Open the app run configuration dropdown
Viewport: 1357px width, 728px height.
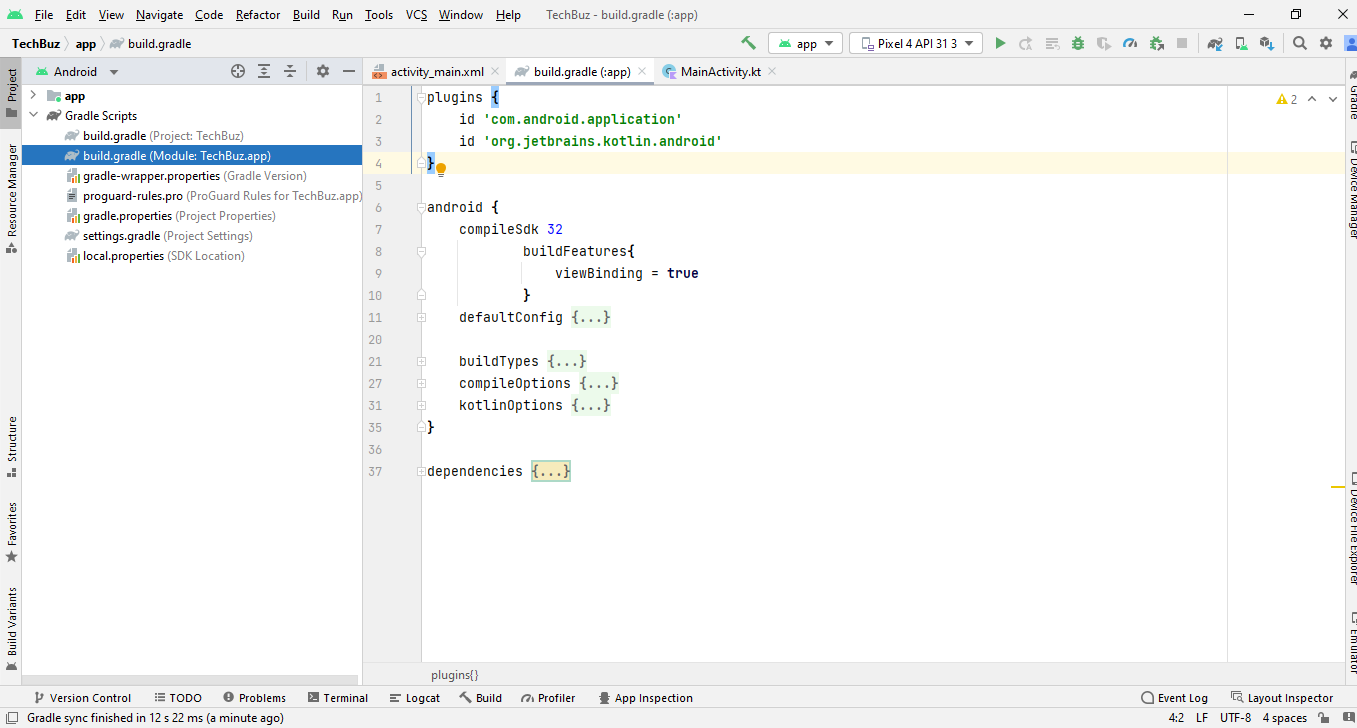(x=806, y=43)
